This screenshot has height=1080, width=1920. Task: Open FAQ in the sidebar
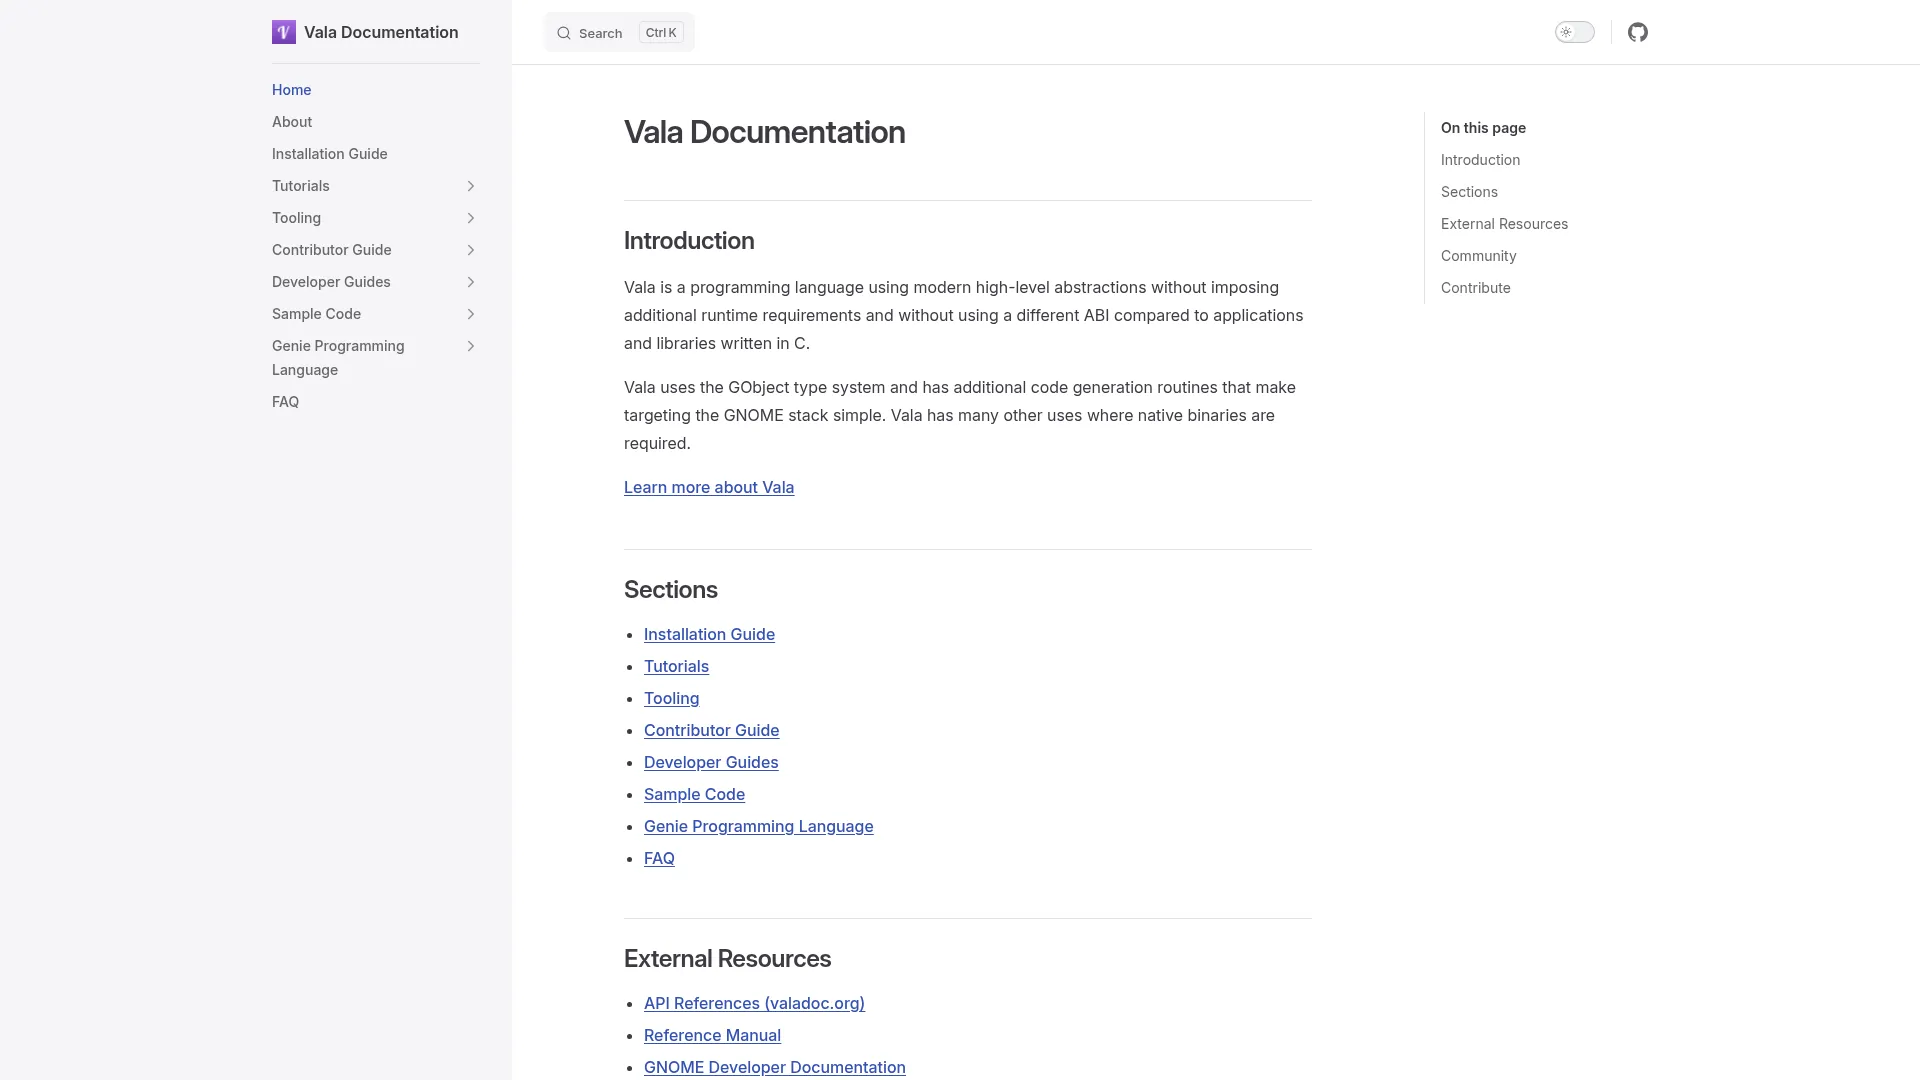point(285,402)
